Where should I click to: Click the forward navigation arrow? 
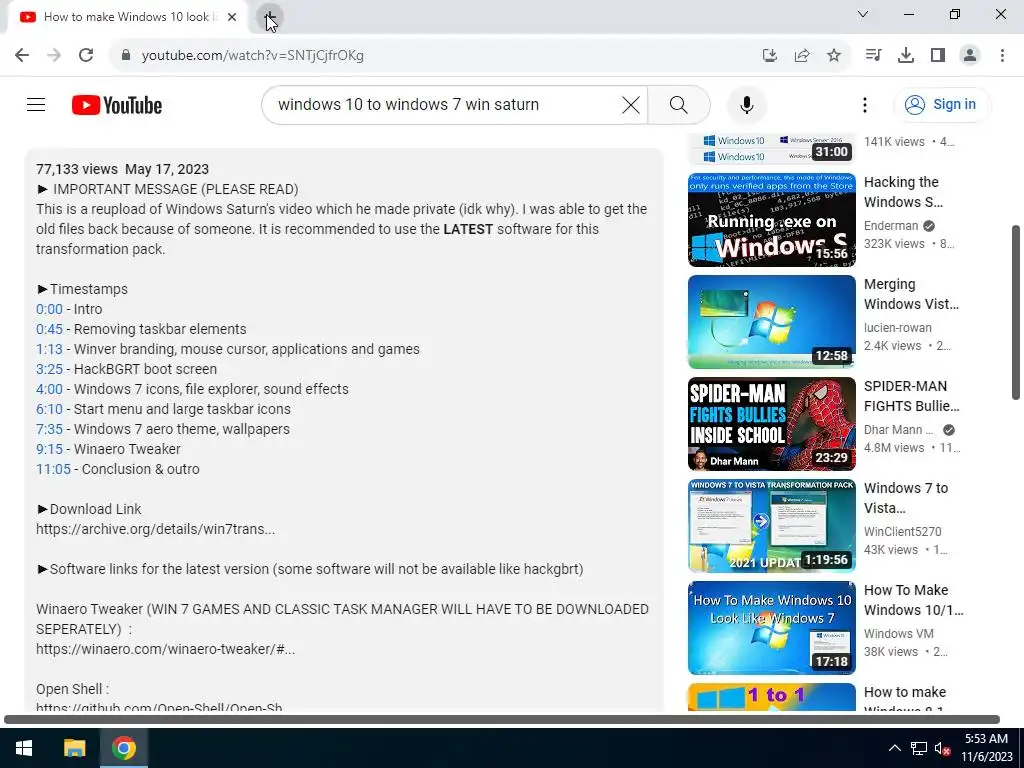coord(54,55)
